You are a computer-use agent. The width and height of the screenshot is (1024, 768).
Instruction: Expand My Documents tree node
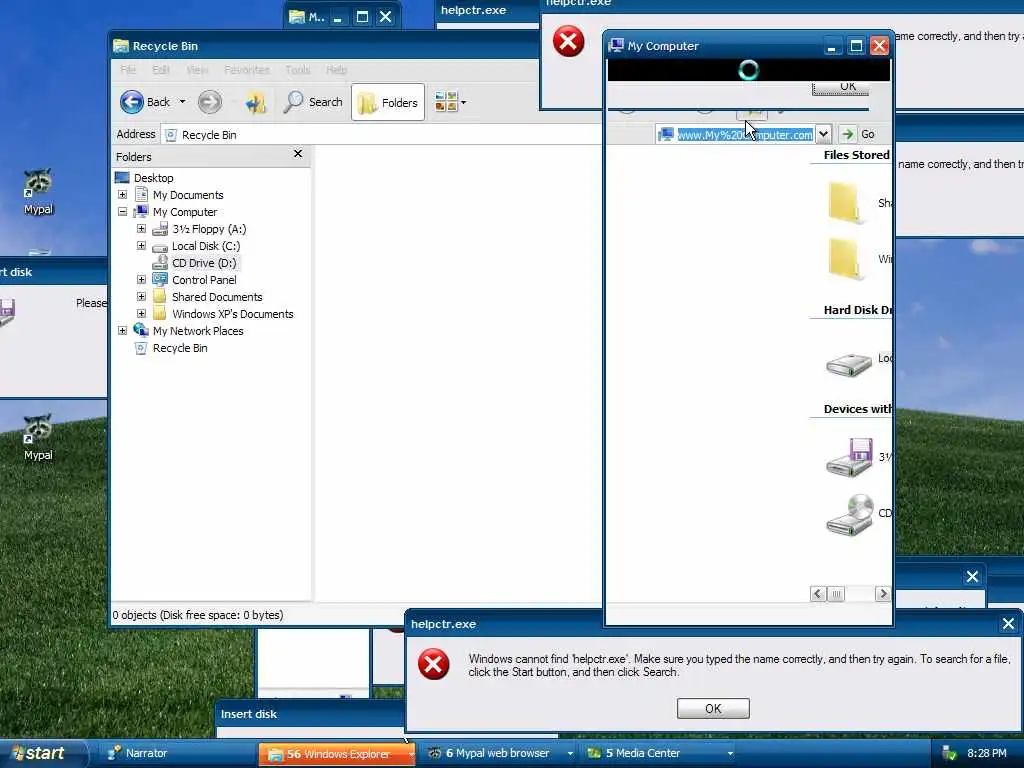tap(122, 195)
